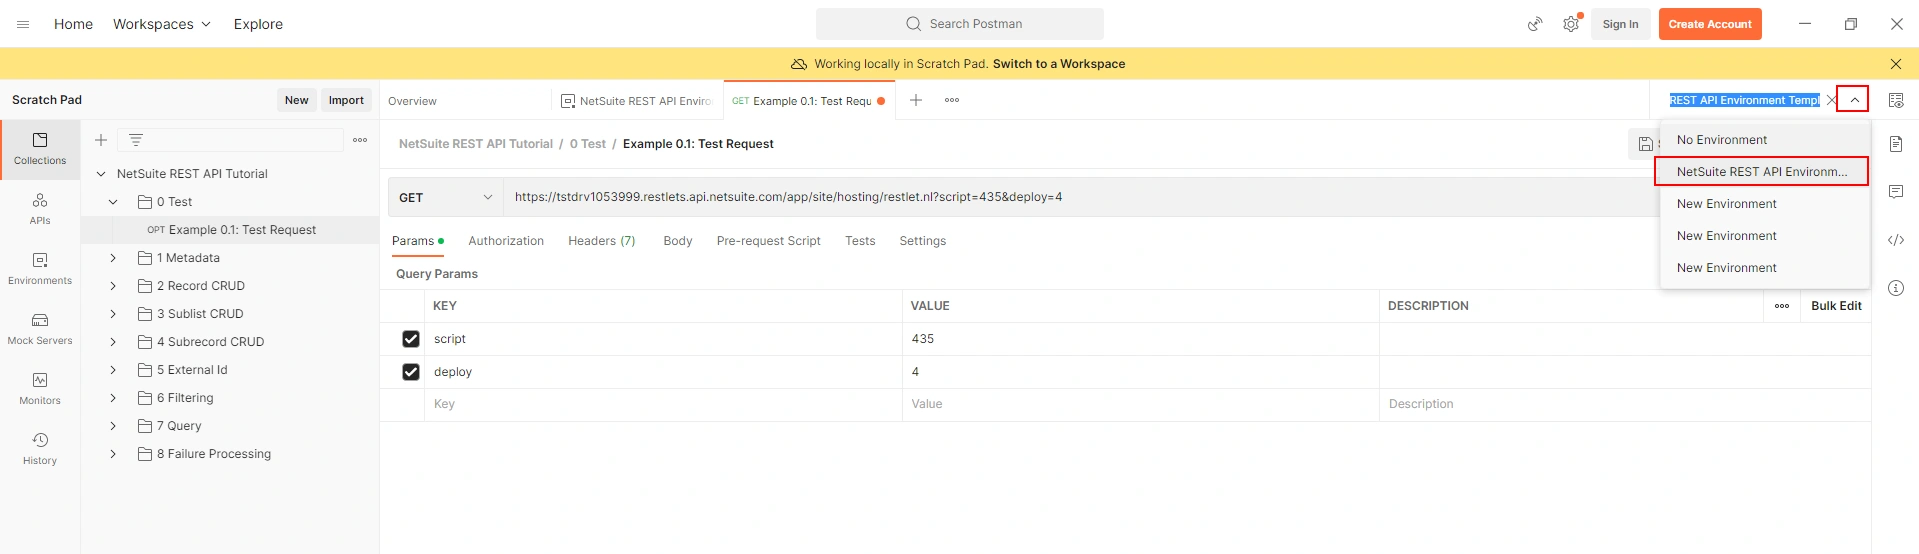1919x554 pixels.
Task: Expand the 2 Record CRUD folder
Action: click(x=113, y=286)
